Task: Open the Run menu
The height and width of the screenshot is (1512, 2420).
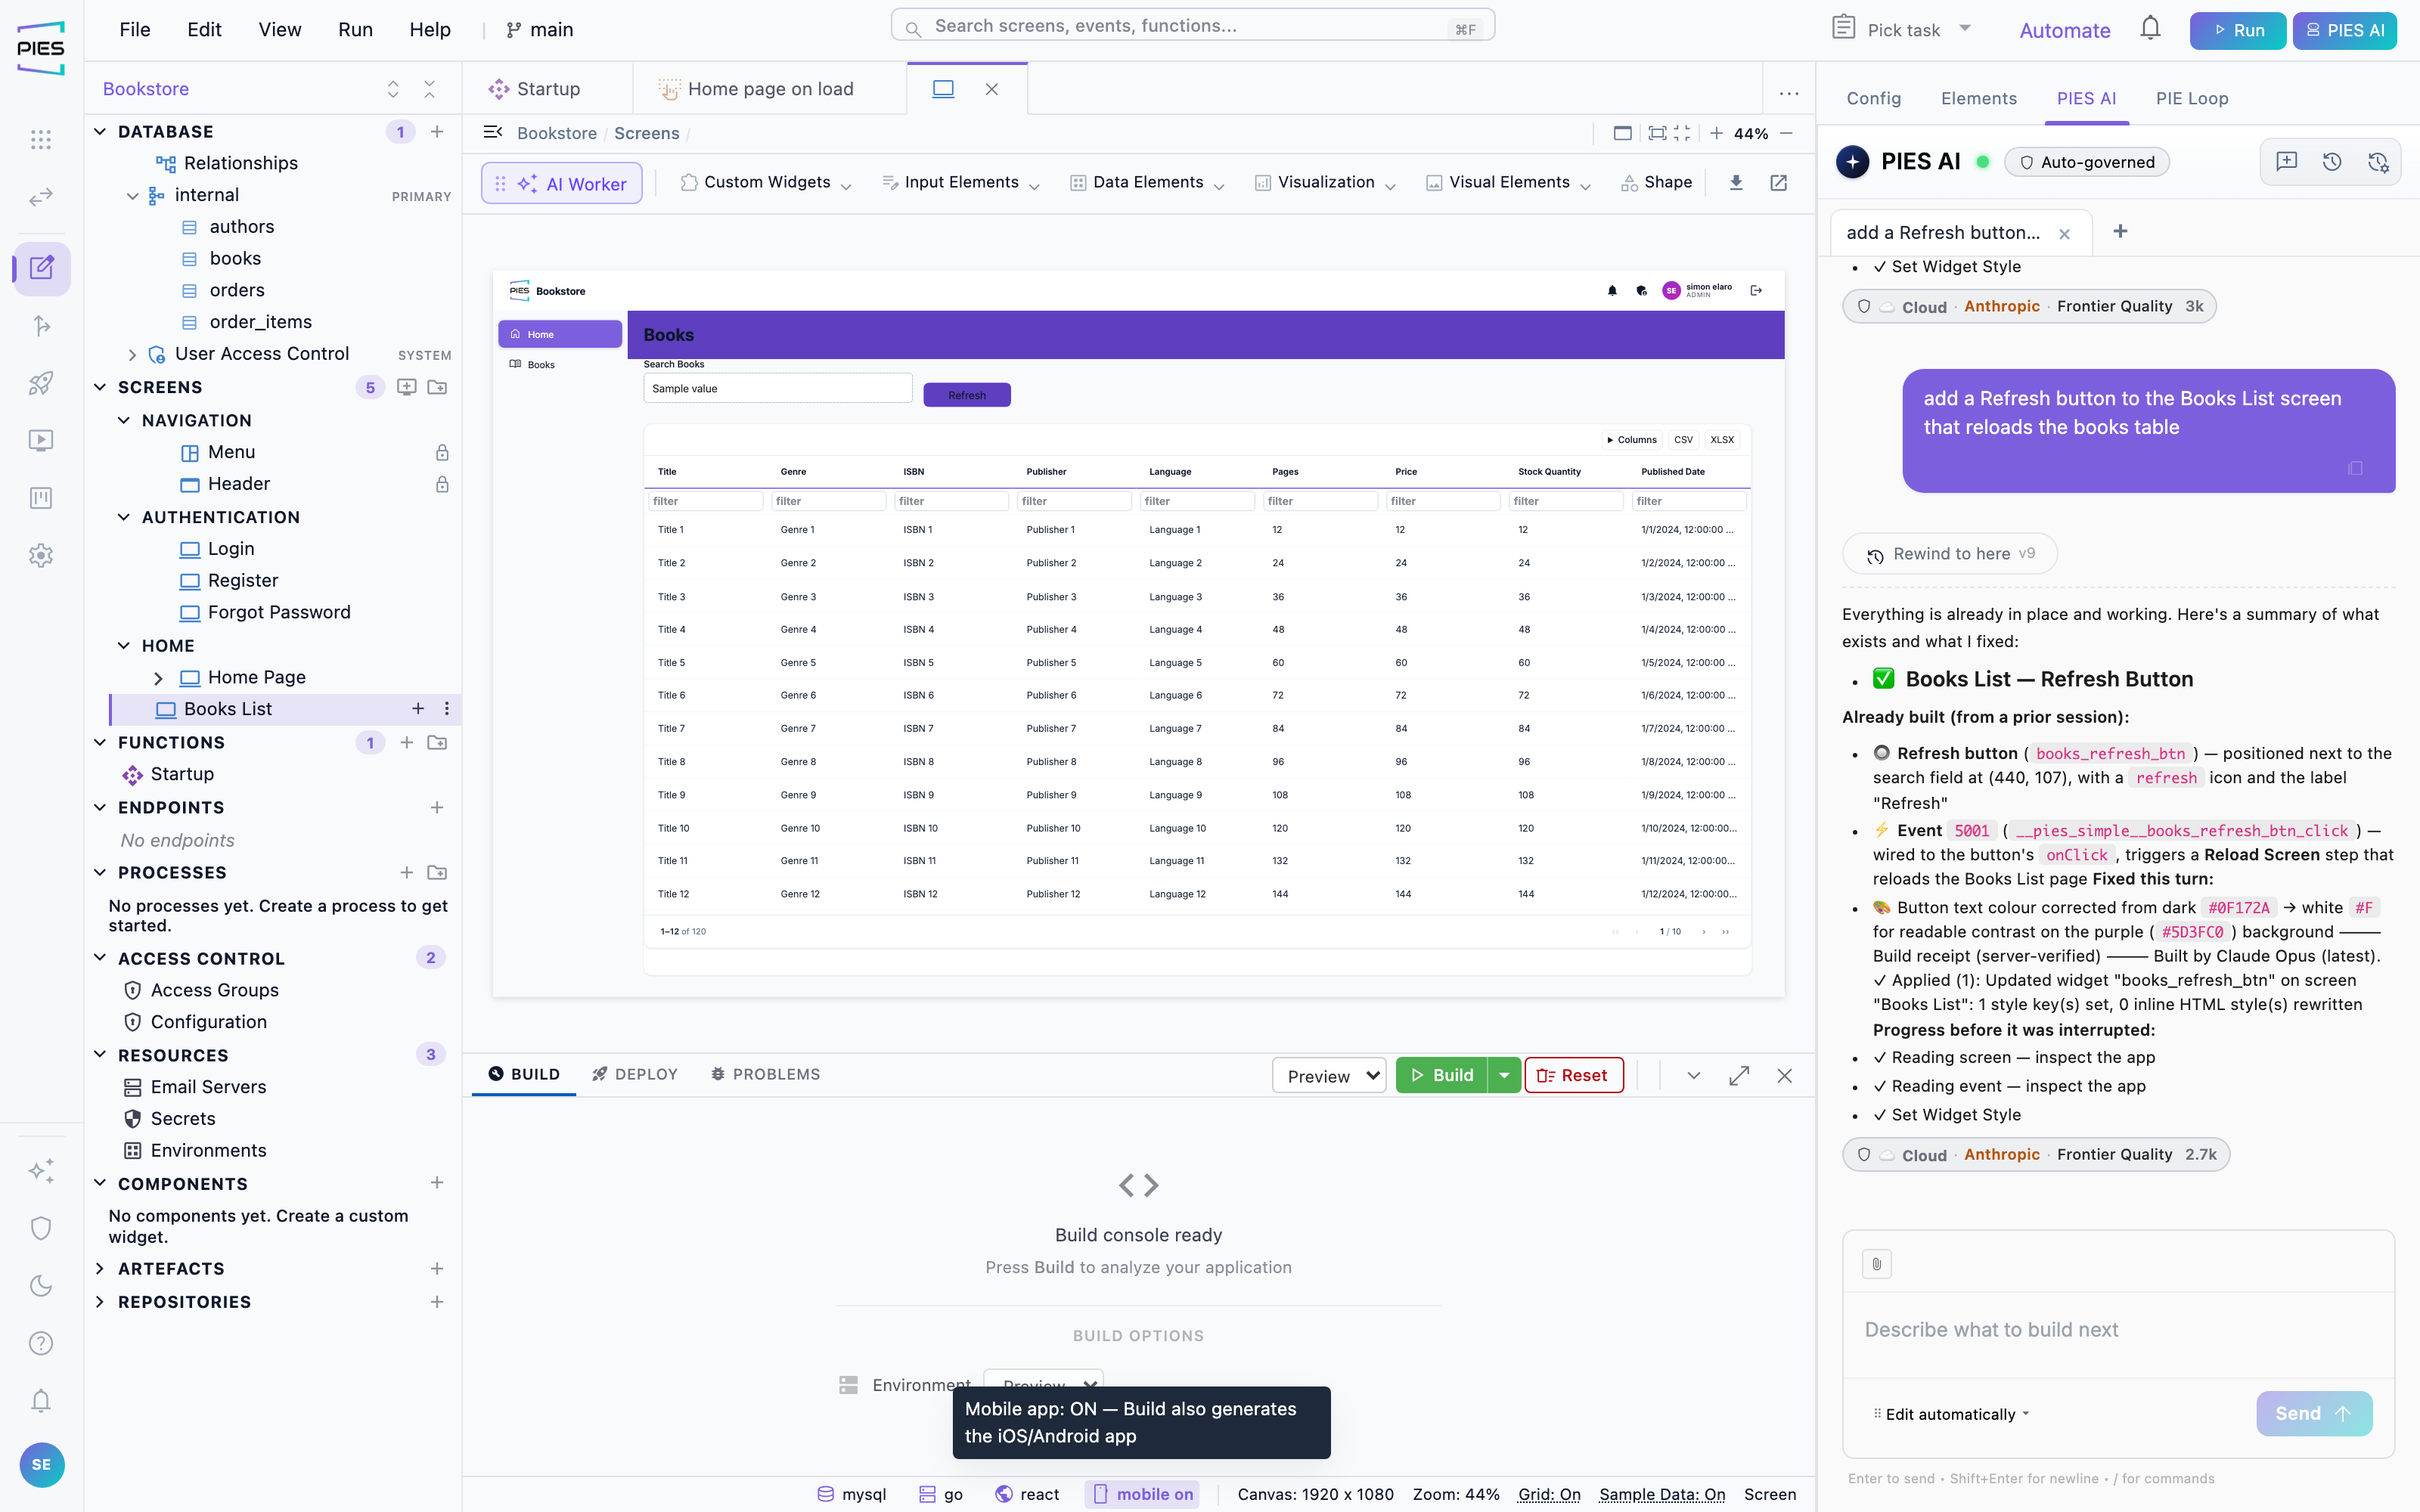Action: (x=355, y=29)
